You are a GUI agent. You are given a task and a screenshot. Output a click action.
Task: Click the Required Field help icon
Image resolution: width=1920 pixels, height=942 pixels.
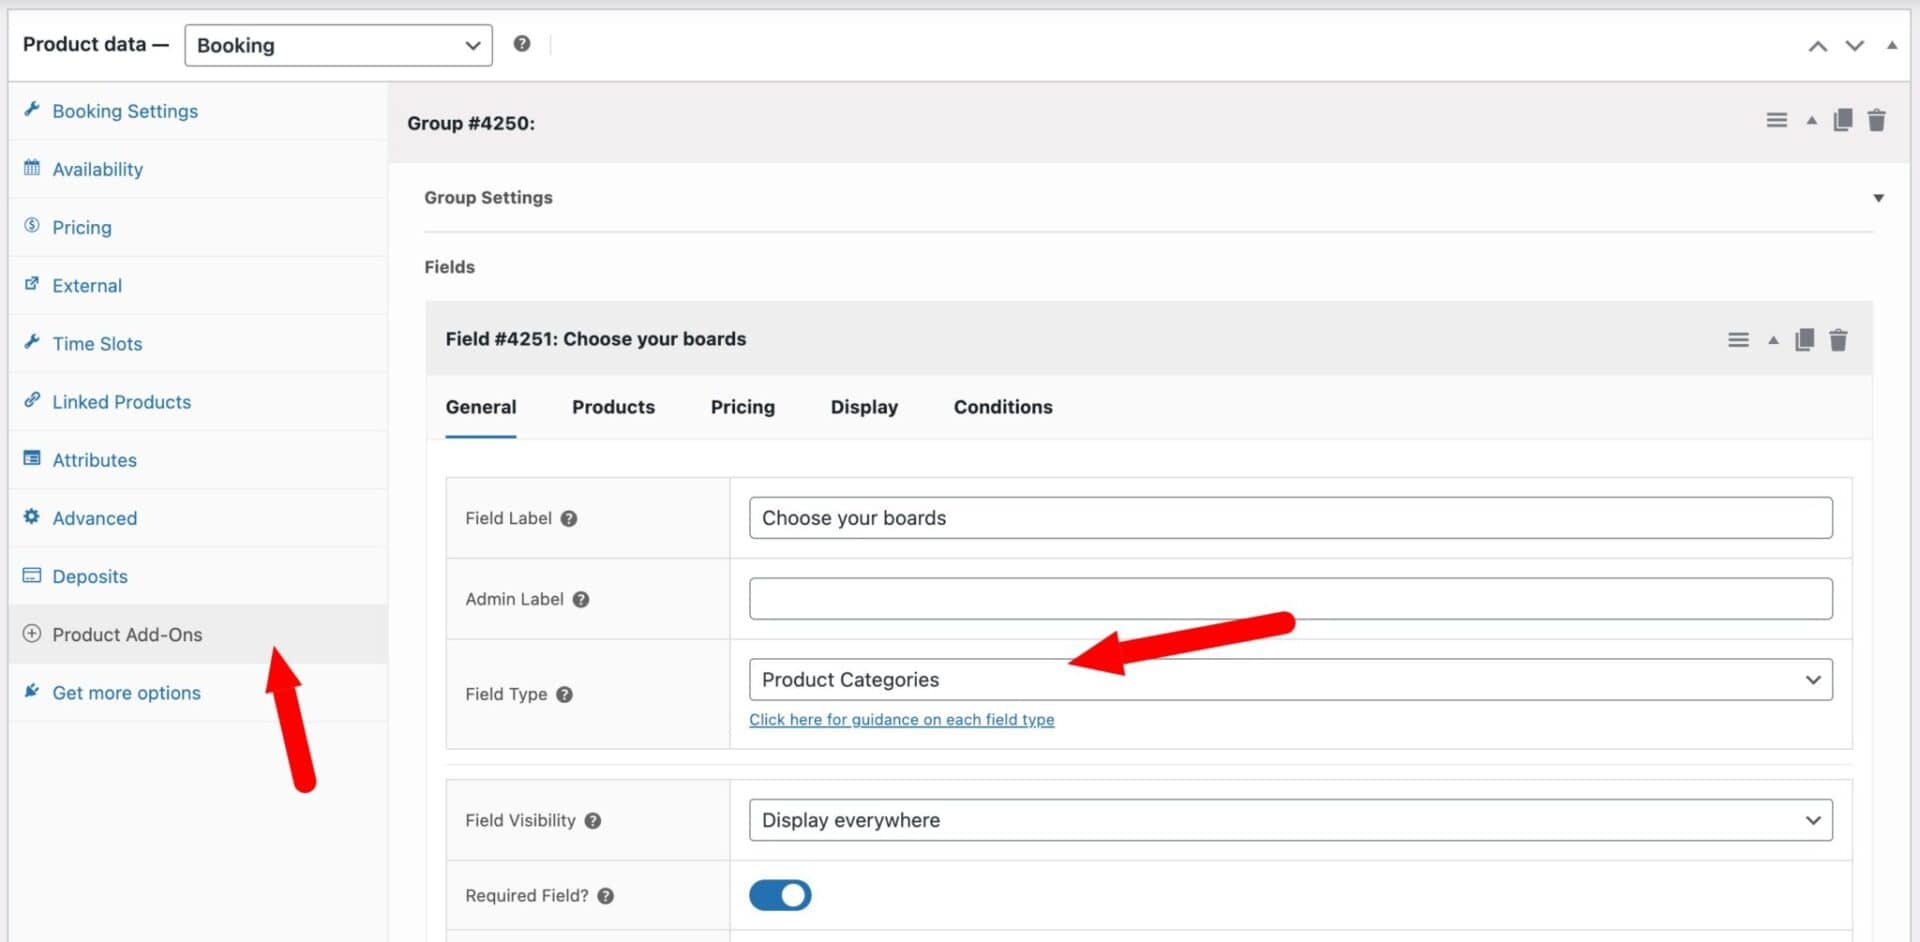tap(606, 896)
